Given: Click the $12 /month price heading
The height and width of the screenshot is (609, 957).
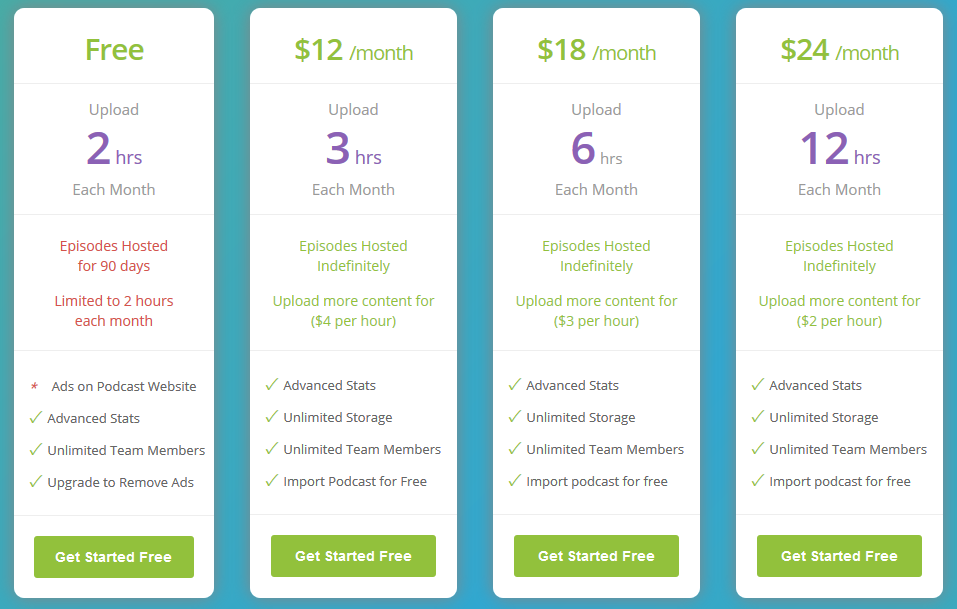Looking at the screenshot, I should coord(353,51).
